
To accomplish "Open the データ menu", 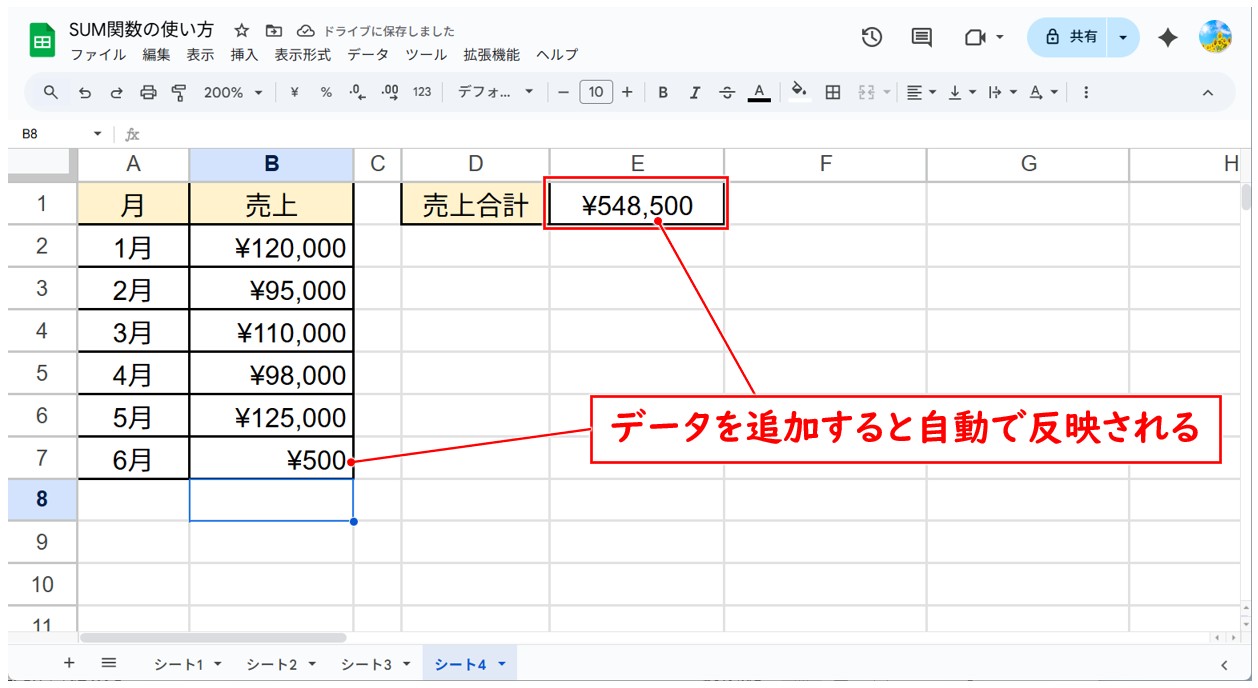I will coord(367,55).
